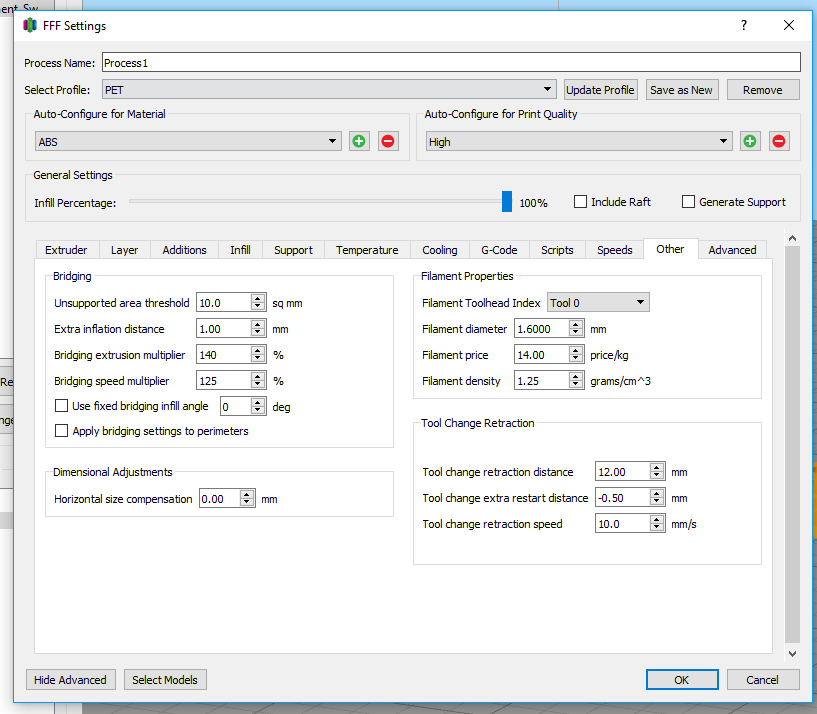Viewport: 817px width, 714px height.
Task: Increase Horizontal size compensation with up arrow
Action: point(247,495)
